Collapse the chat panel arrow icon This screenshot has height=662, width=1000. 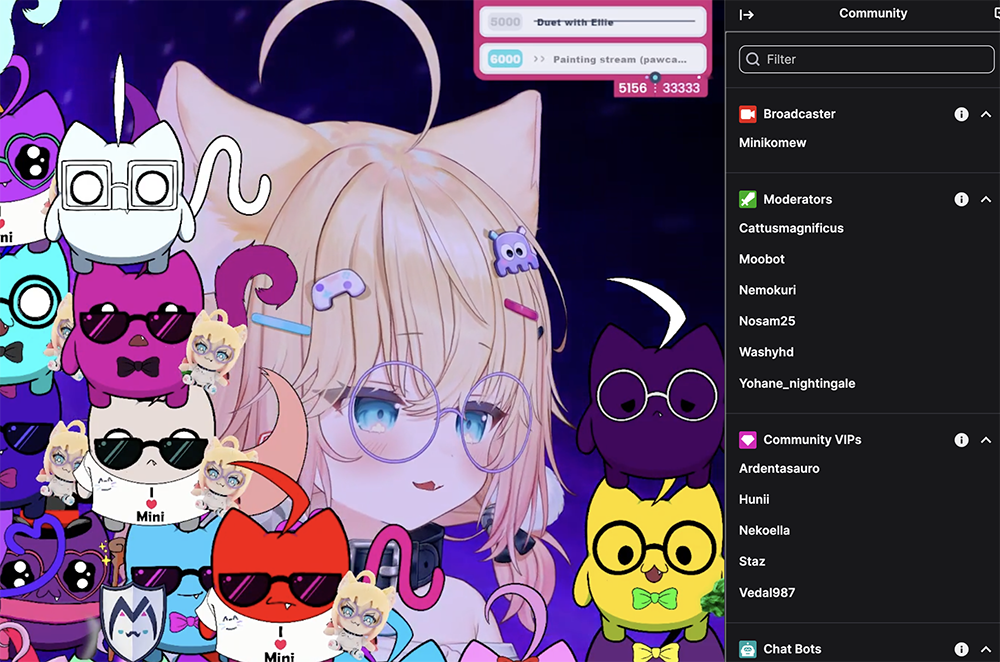[x=746, y=15]
